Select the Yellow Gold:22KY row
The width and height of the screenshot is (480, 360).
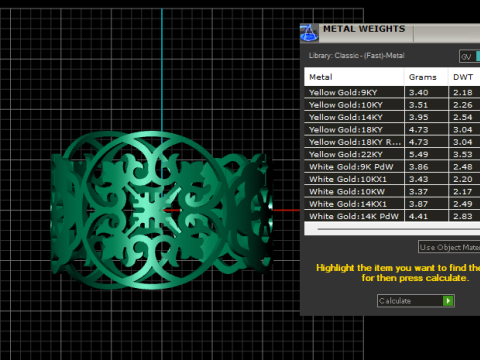pos(392,154)
